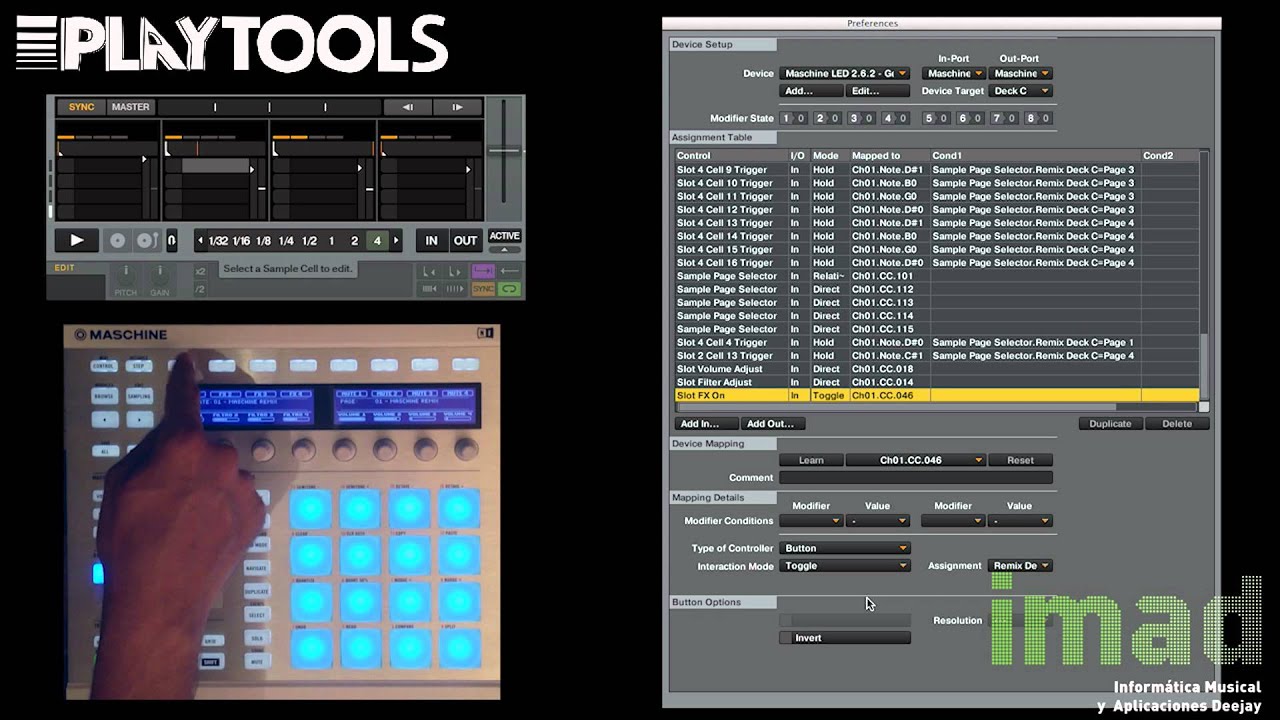Screen dimensions: 1280x720
Task: Click the deck volume fader
Action: coord(504,152)
